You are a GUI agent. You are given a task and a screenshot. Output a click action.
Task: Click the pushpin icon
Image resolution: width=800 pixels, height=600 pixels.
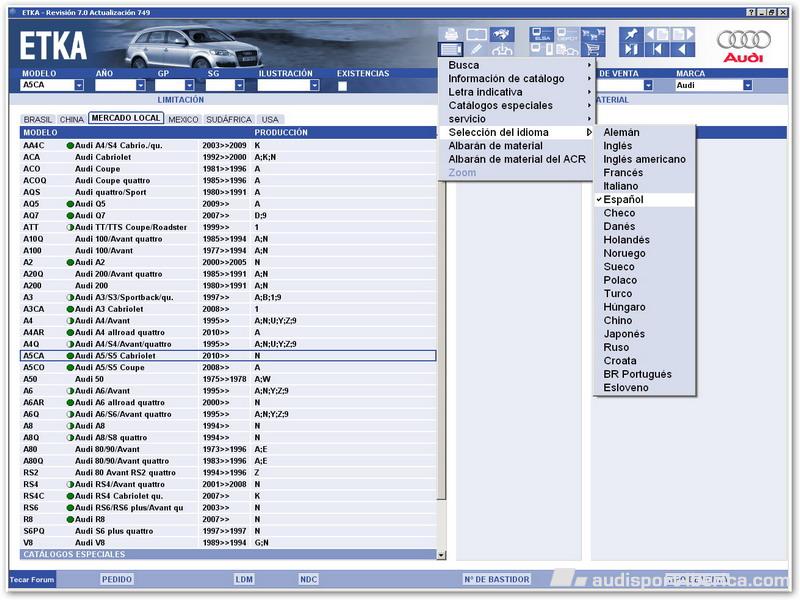pos(631,34)
